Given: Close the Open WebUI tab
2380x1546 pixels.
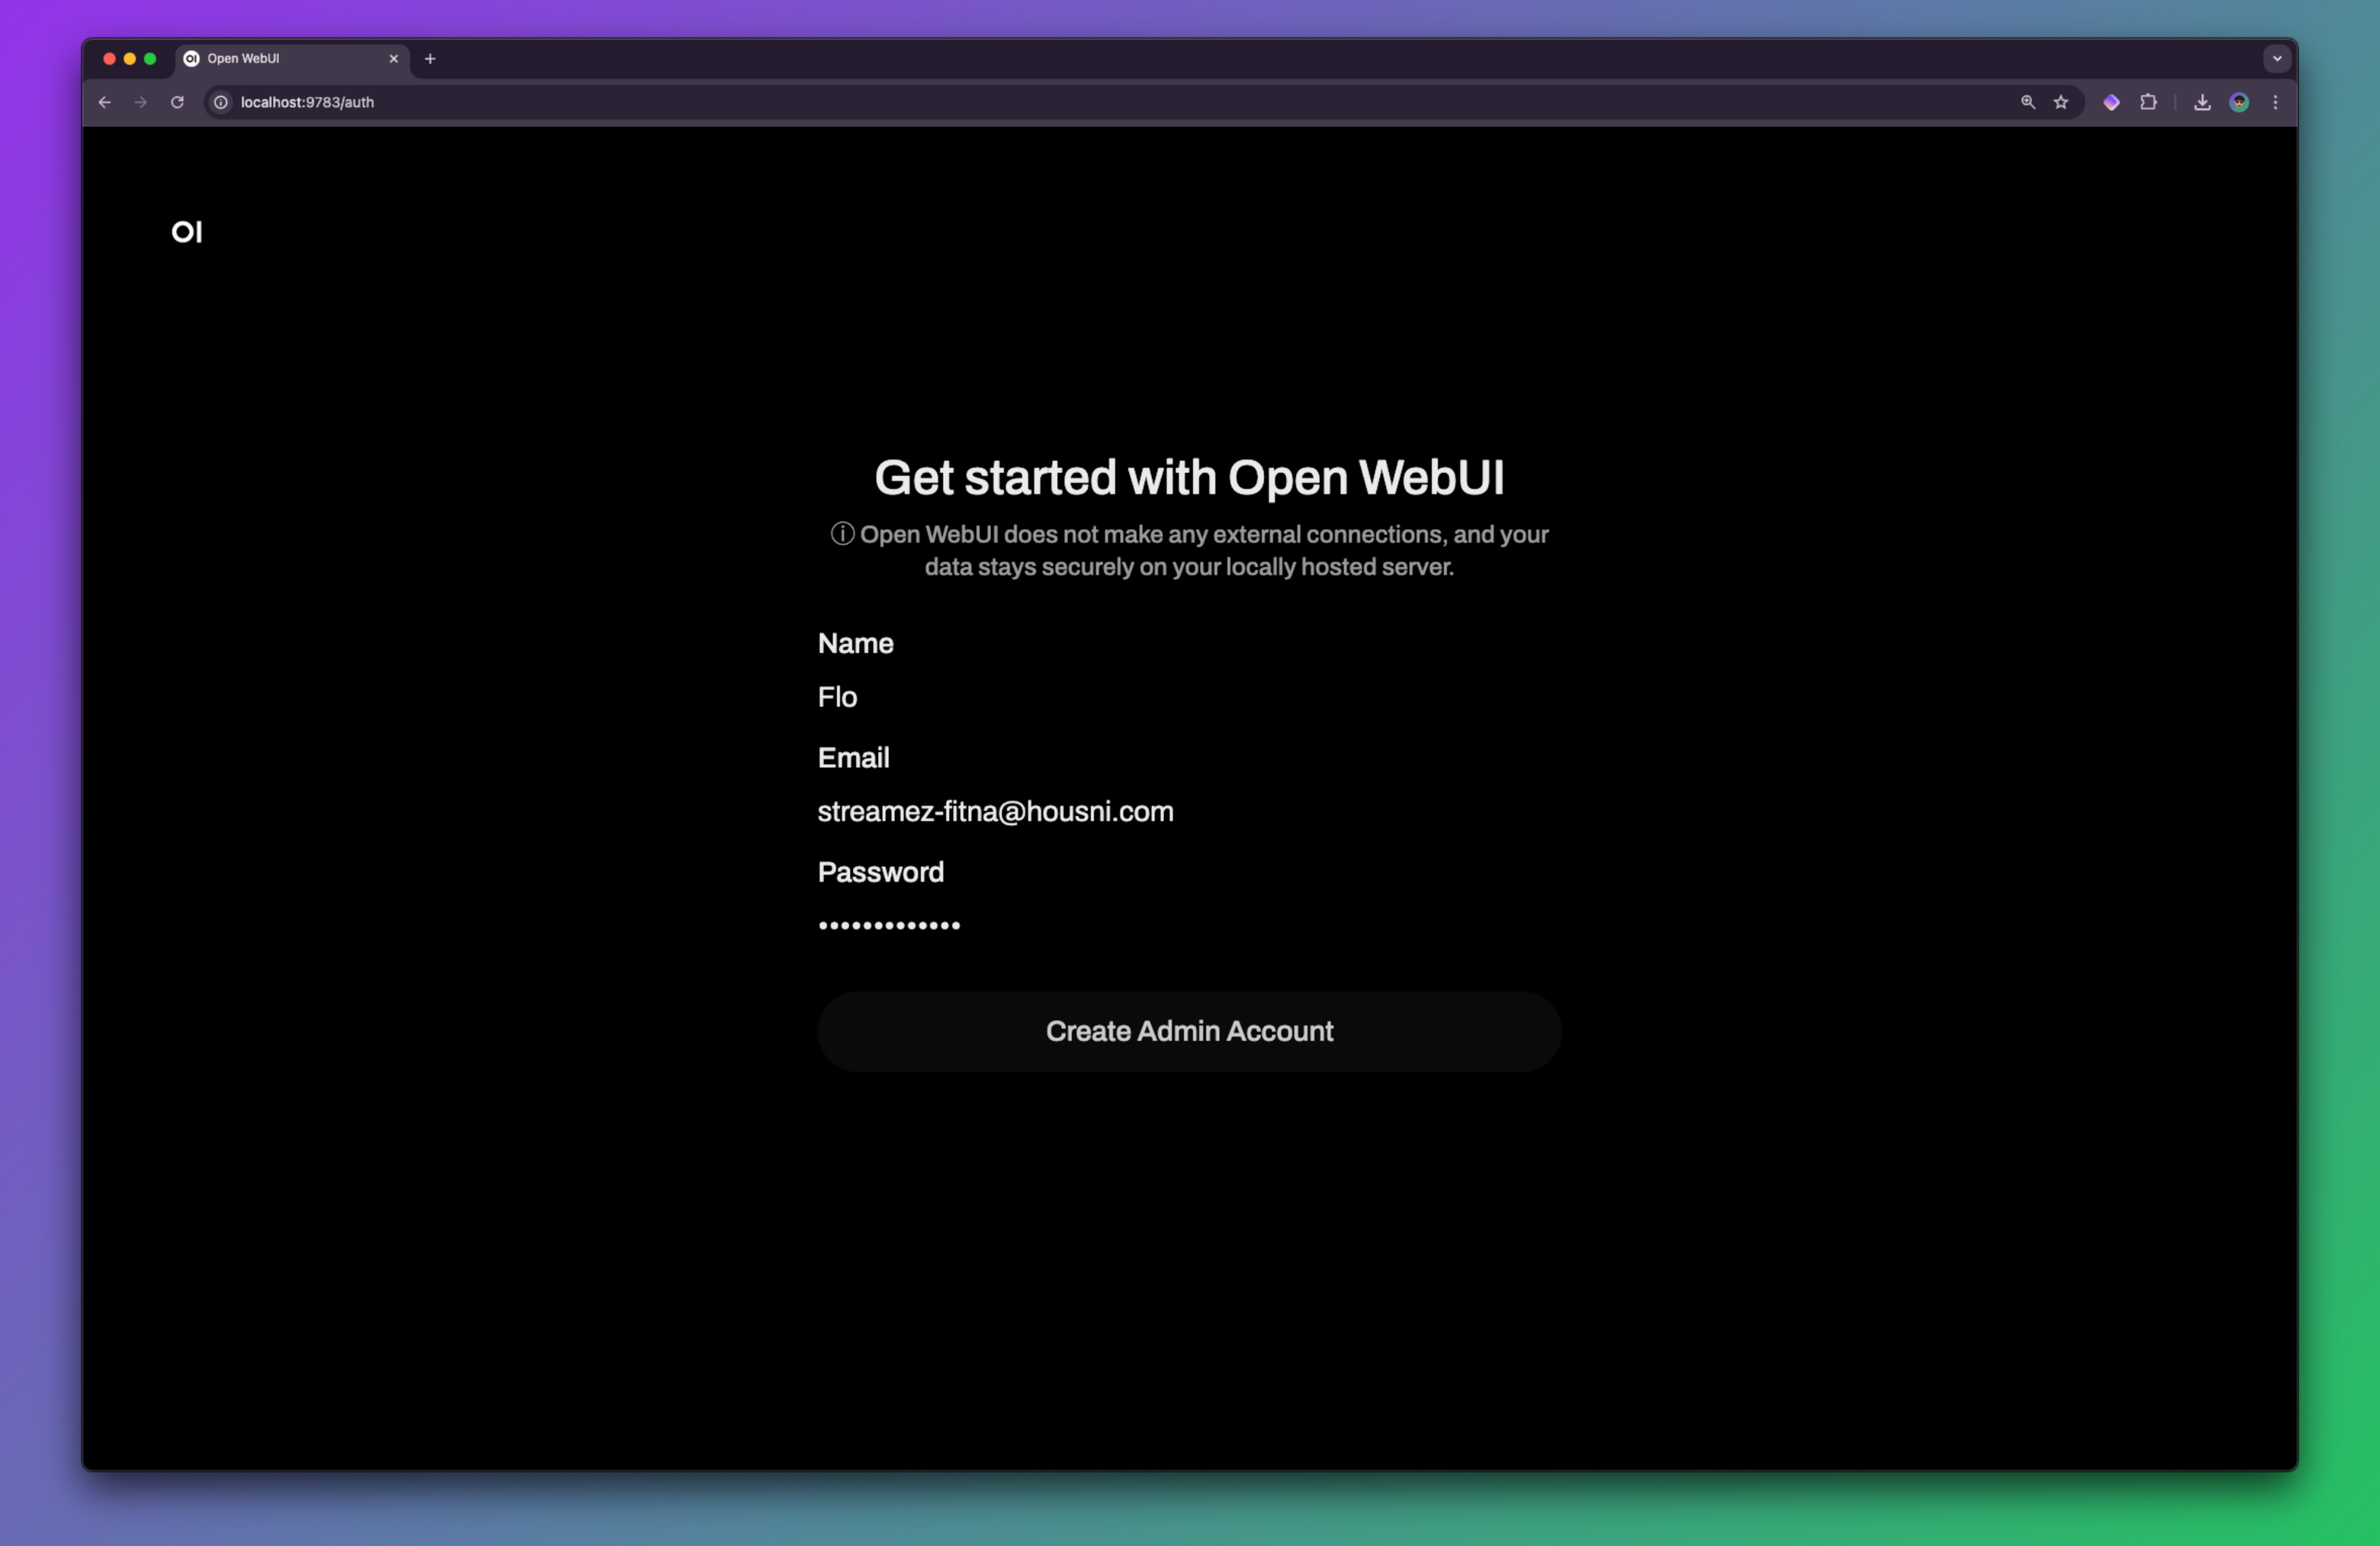Looking at the screenshot, I should pyautogui.click(x=394, y=59).
